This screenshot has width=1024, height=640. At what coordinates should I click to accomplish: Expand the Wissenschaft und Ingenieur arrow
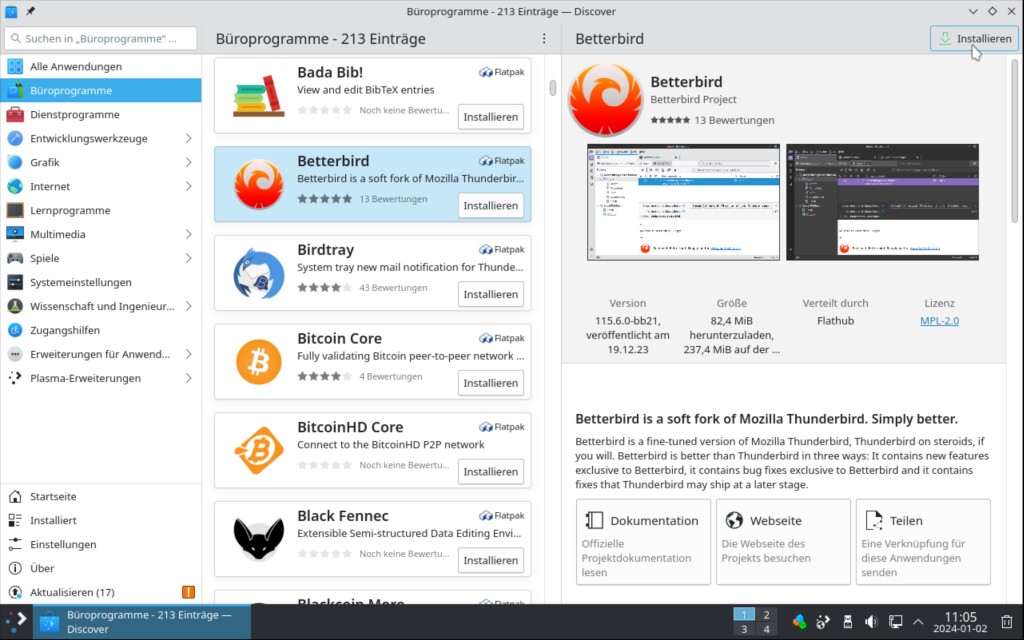(x=188, y=306)
